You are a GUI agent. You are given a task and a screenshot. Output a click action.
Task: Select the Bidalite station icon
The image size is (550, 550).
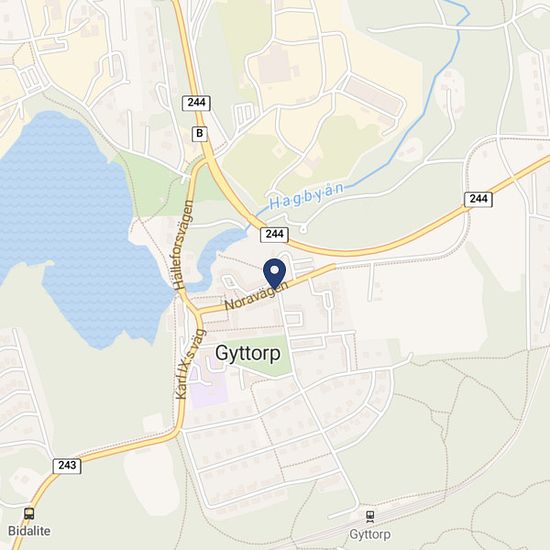[29, 514]
